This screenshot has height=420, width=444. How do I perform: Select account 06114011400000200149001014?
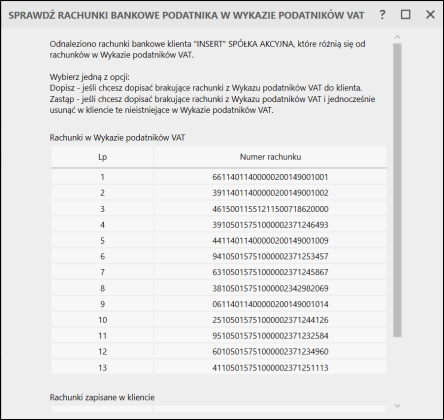pos(270,304)
